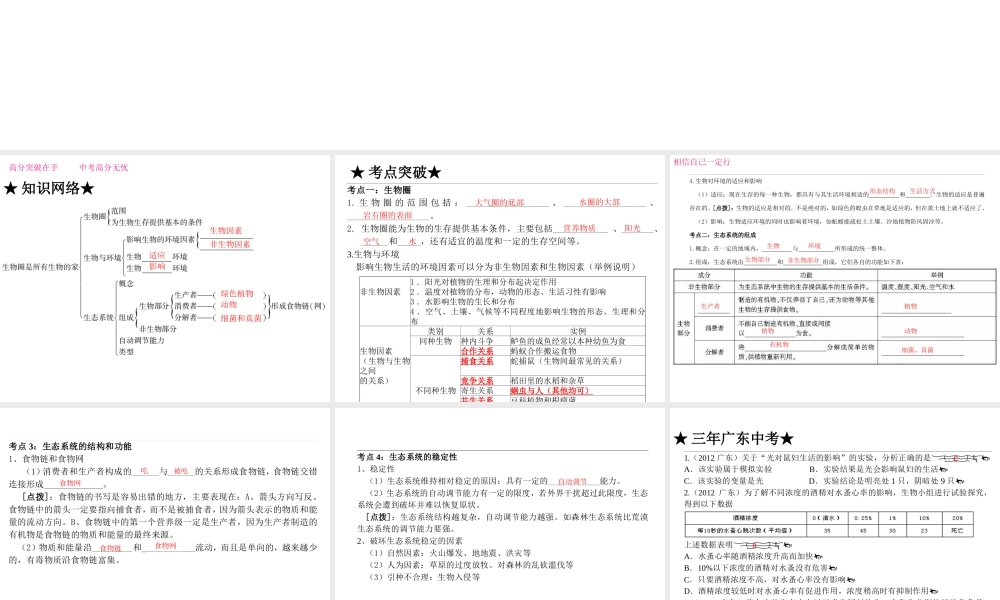This screenshot has height=600, width=1000.
Task: Open the page thumbnail headed 相信自己一定行
Action: [x=835, y=278]
